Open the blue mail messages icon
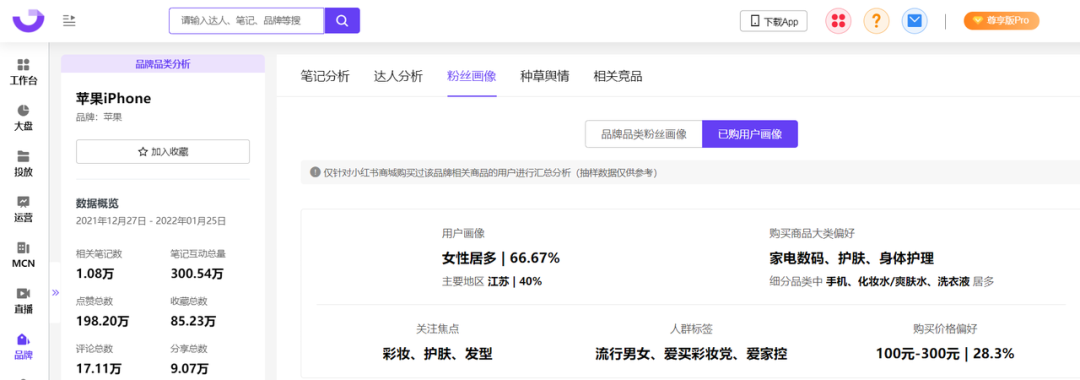Image resolution: width=1080 pixels, height=380 pixels. pos(914,21)
